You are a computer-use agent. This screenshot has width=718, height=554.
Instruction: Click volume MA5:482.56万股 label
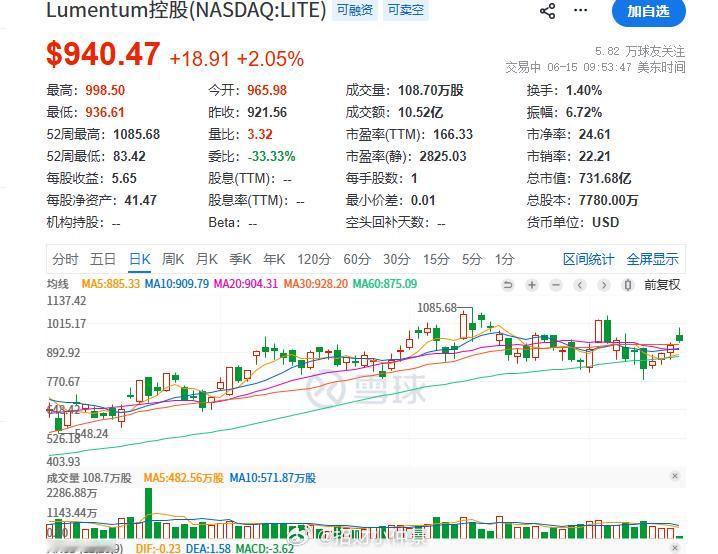click(183, 478)
